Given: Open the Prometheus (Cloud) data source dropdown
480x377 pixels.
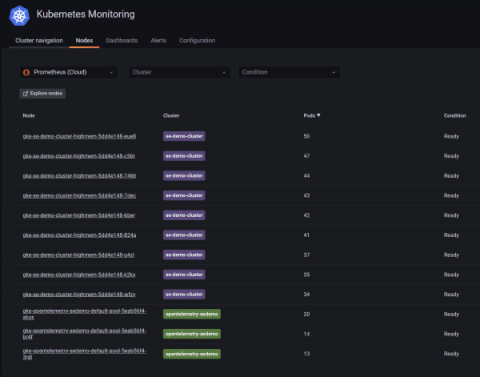Looking at the screenshot, I should pyautogui.click(x=68, y=72).
